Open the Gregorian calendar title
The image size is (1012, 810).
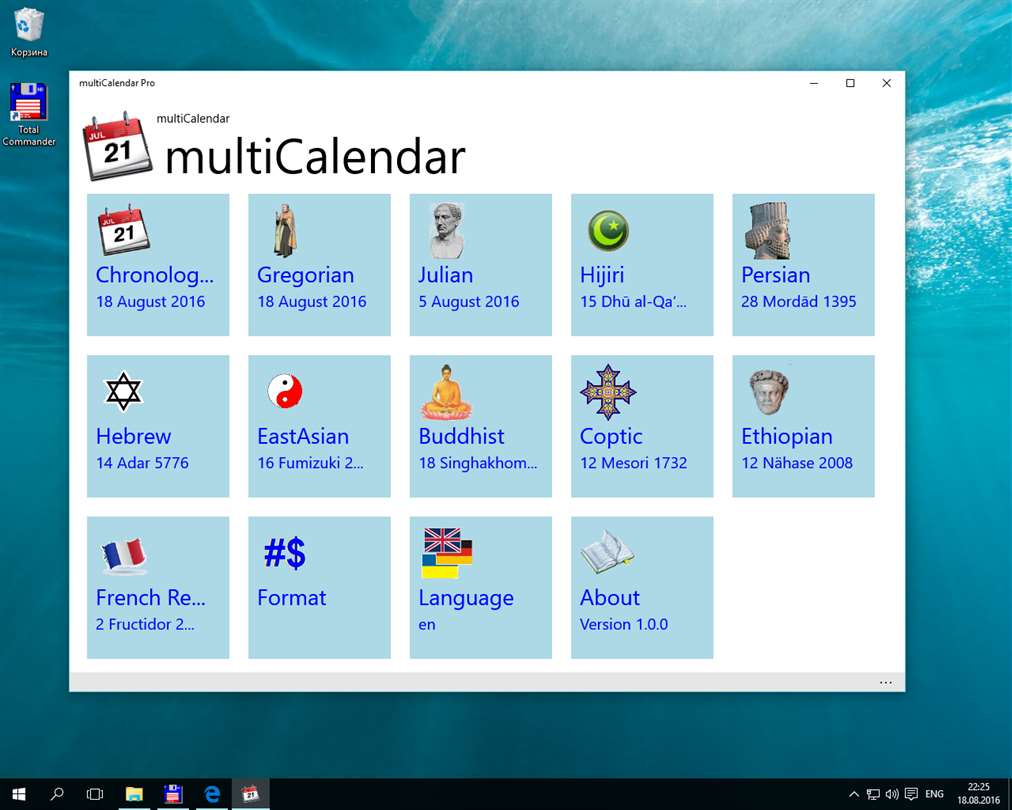click(305, 276)
